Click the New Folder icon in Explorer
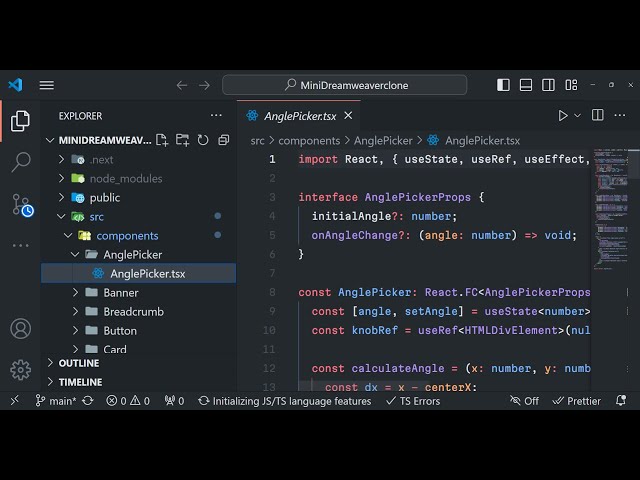 point(184,140)
